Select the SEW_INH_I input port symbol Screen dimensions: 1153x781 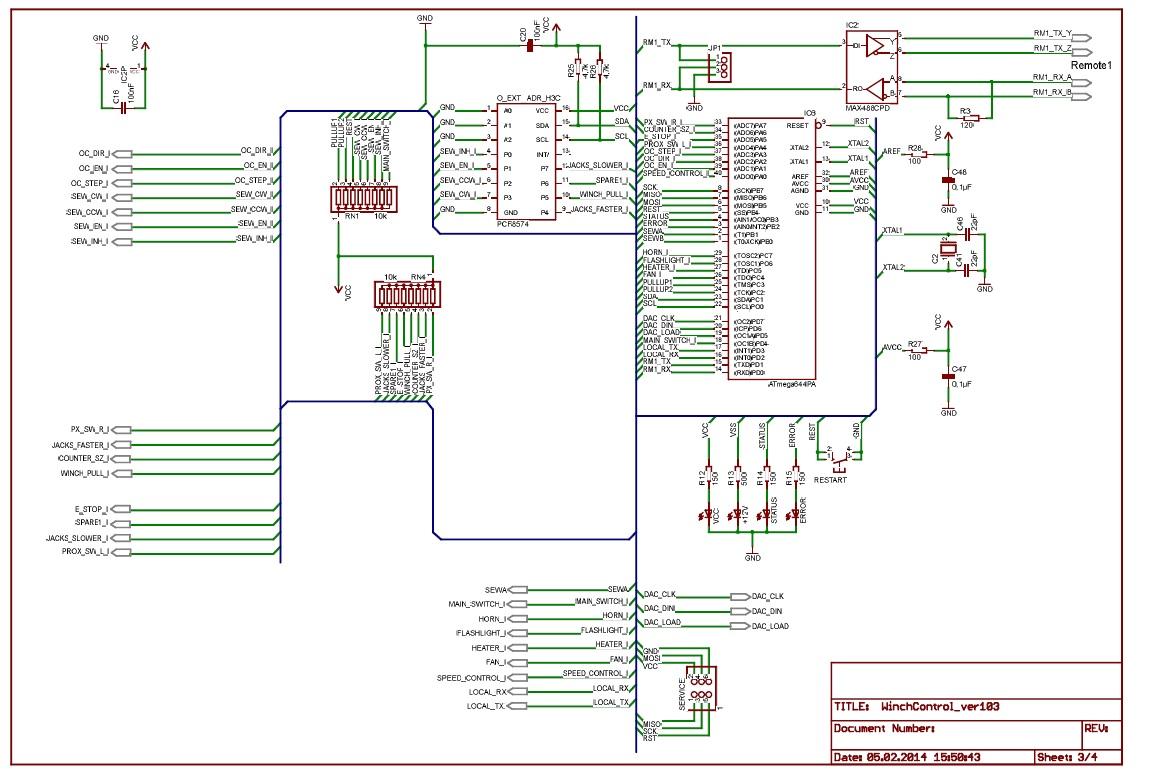coord(121,241)
